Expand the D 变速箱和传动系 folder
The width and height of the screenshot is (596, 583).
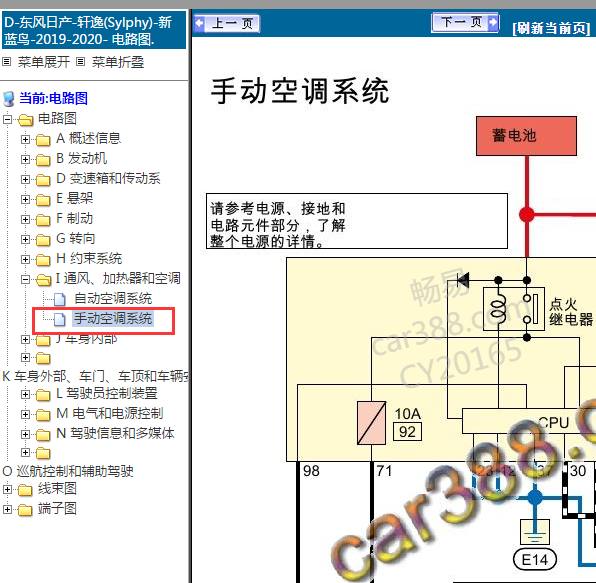click(x=25, y=179)
